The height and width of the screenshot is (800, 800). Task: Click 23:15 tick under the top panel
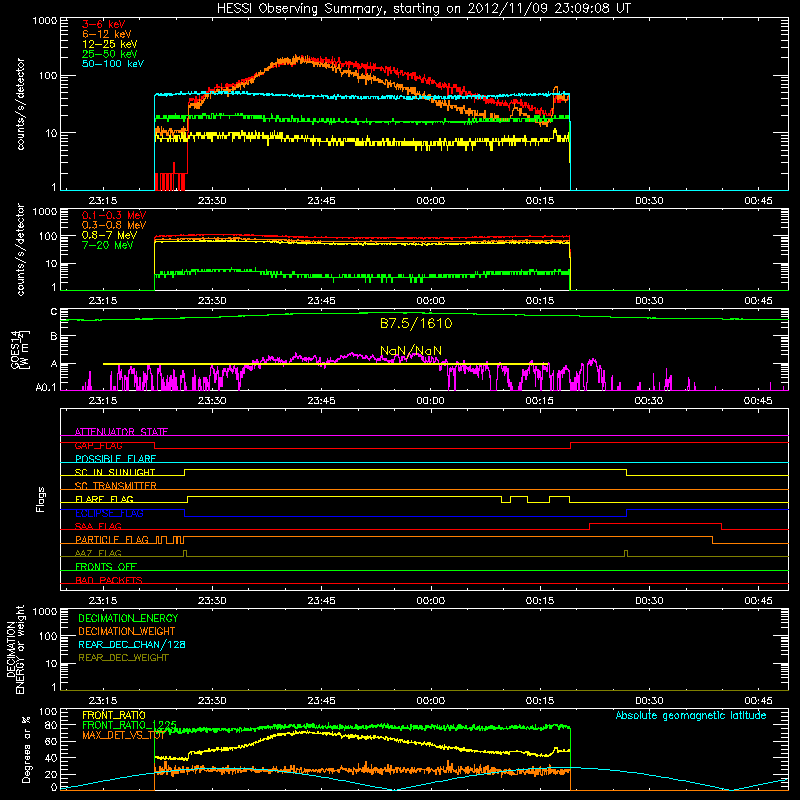[x=103, y=201]
